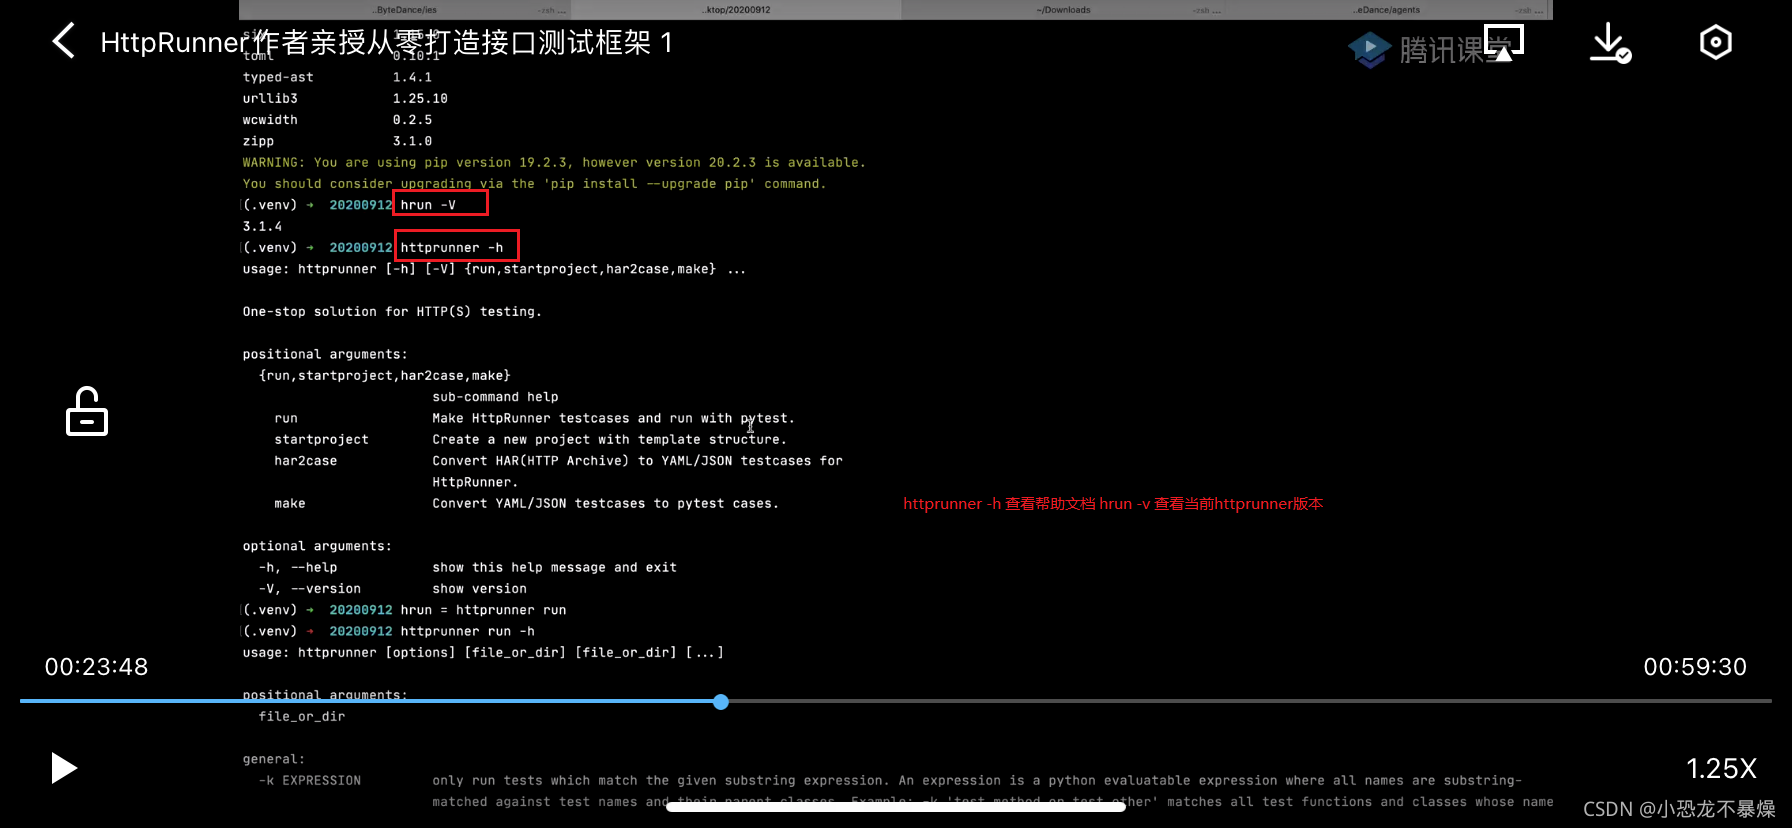The image size is (1792, 828).
Task: Click the 'httprunner run -h' command line
Action: point(467,632)
